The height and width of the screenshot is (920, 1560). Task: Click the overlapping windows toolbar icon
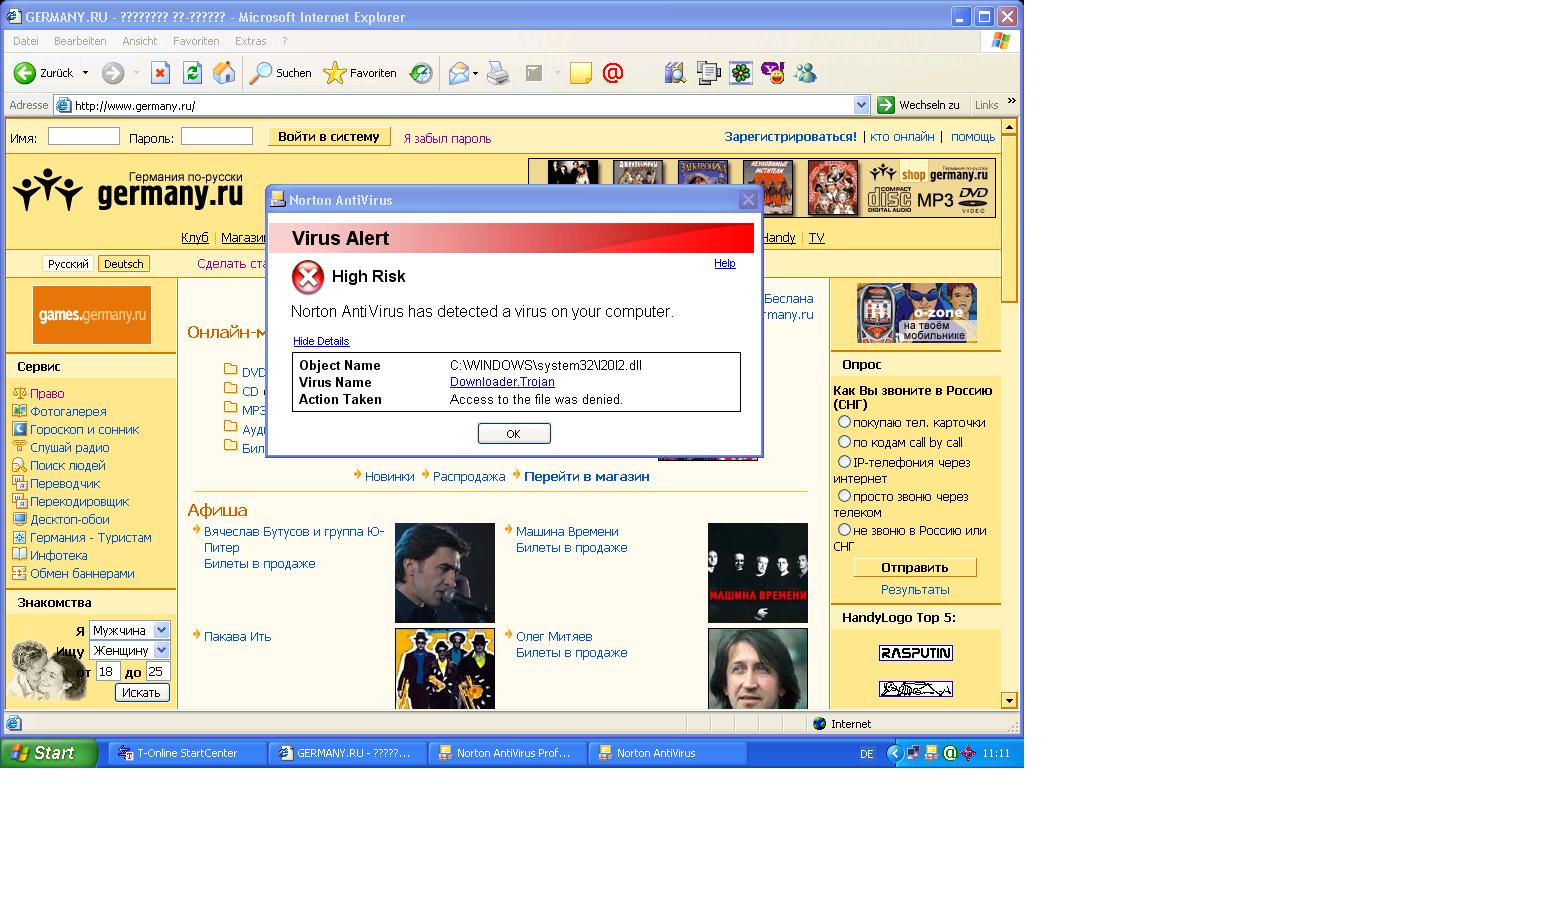pyautogui.click(x=708, y=73)
